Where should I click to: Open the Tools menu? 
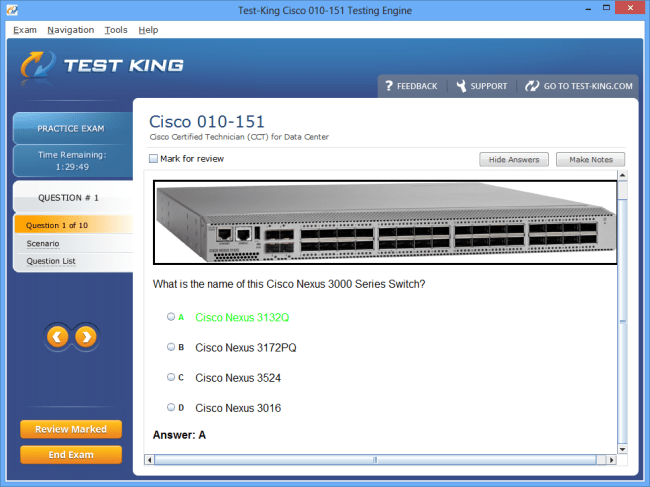[x=116, y=30]
